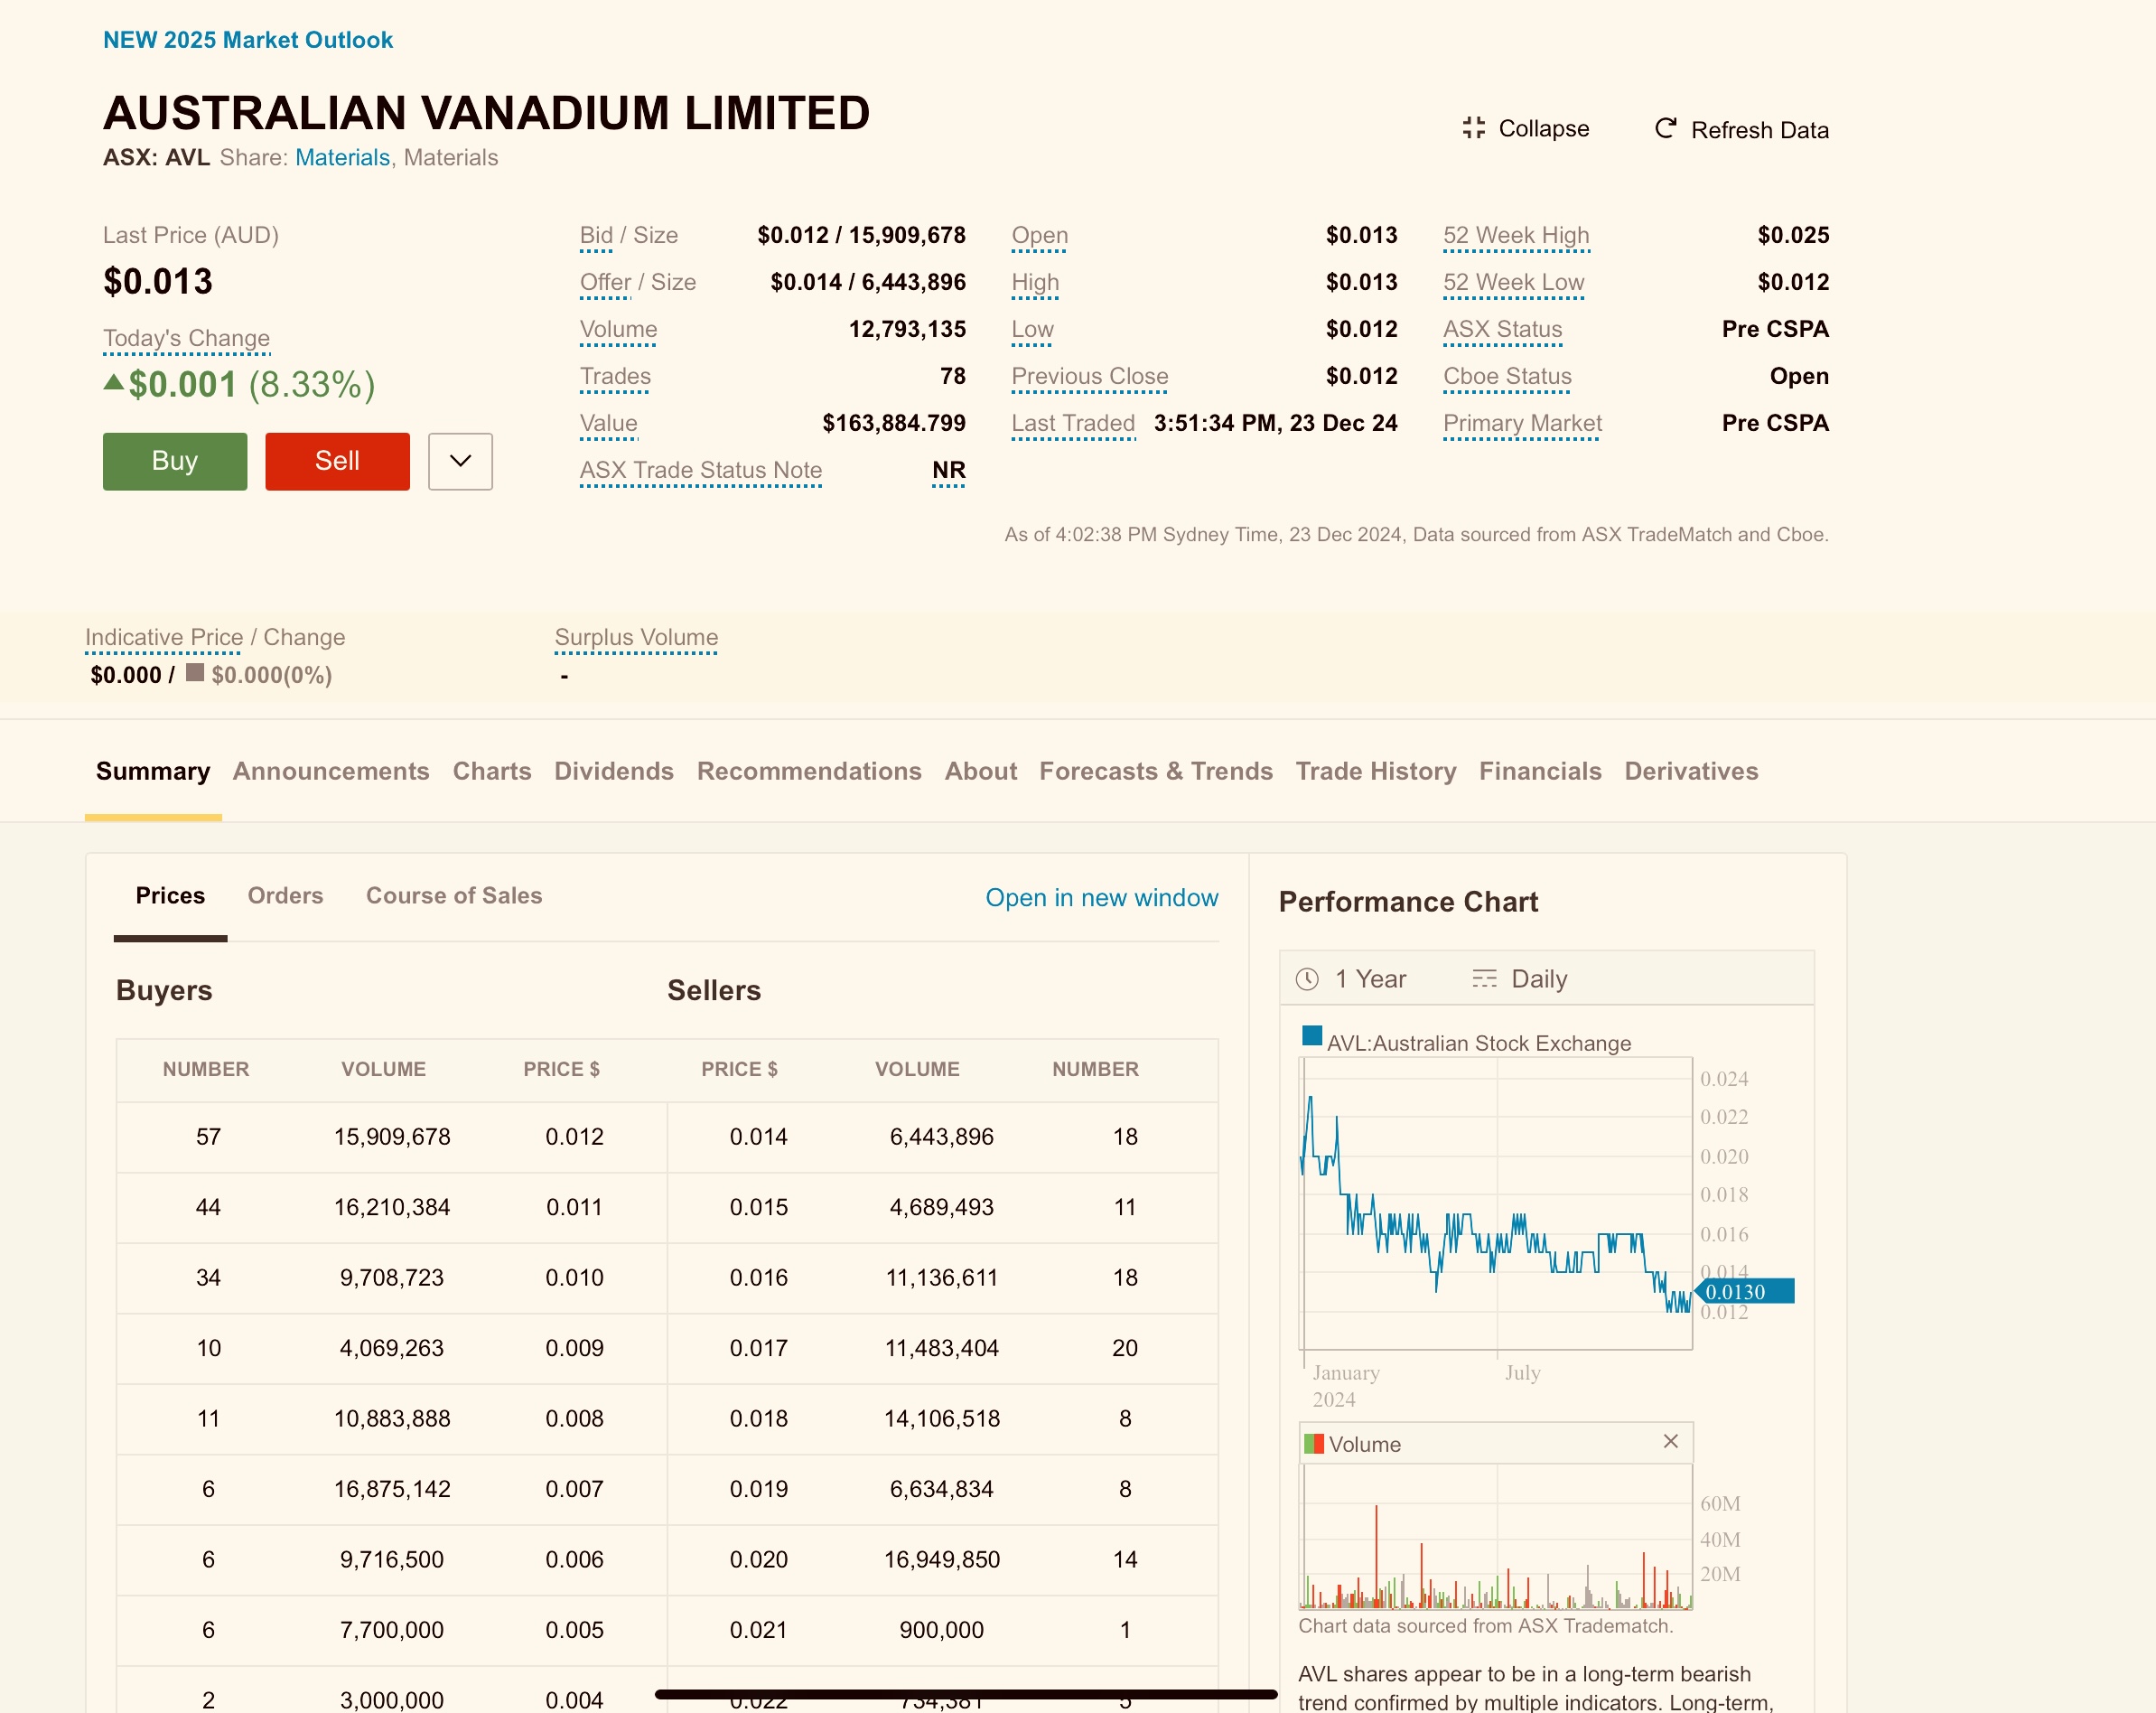Open the Charts tab
The width and height of the screenshot is (2156, 1713).
coord(492,771)
